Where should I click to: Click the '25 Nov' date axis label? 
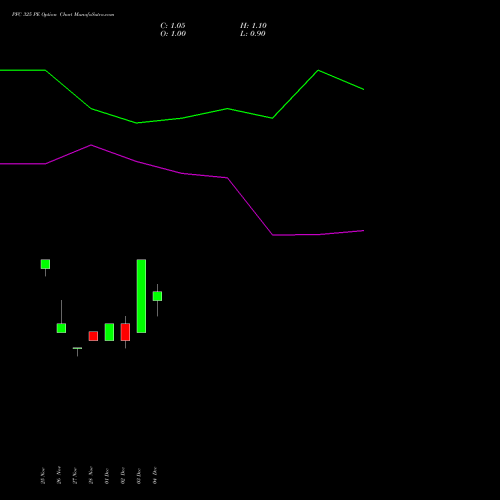coord(43,475)
